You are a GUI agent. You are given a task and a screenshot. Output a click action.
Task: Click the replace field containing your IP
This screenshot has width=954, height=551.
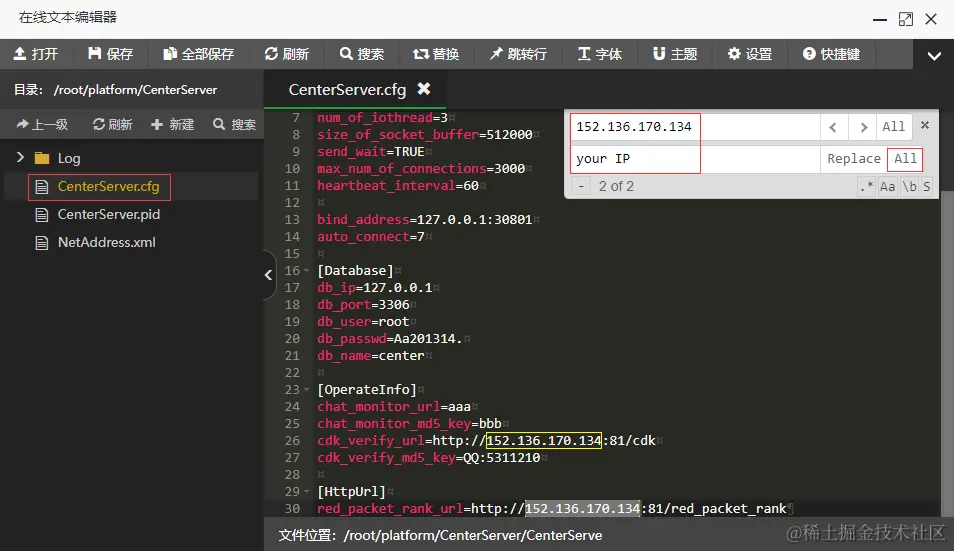coord(695,159)
